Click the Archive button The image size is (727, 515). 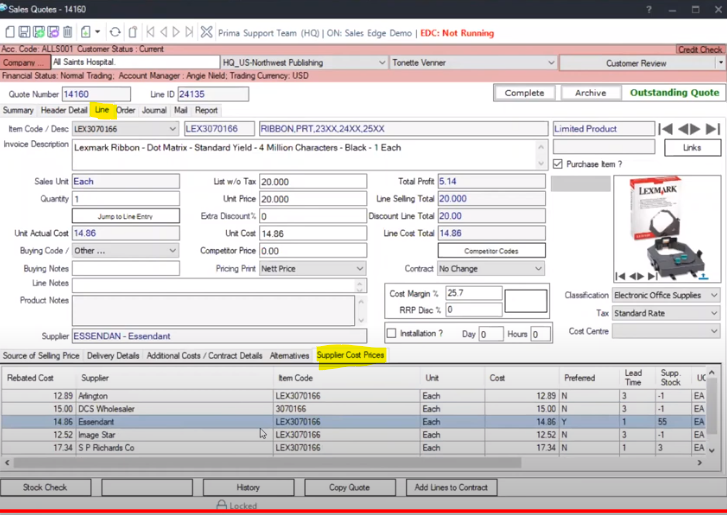[591, 93]
